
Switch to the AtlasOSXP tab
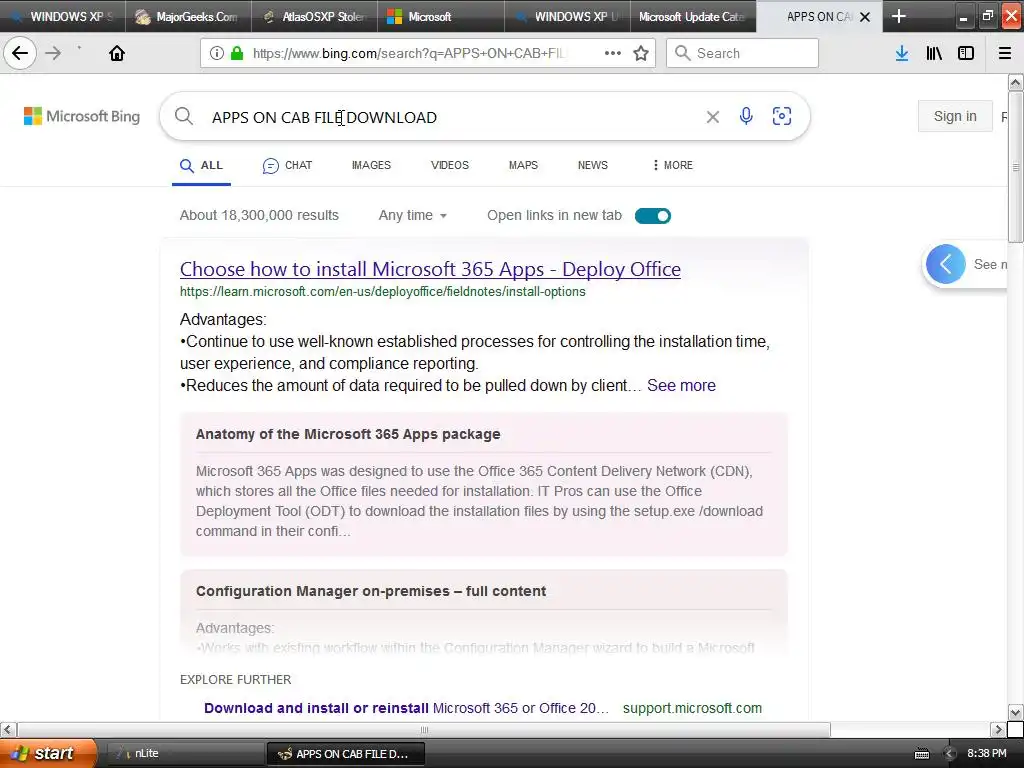click(x=315, y=16)
